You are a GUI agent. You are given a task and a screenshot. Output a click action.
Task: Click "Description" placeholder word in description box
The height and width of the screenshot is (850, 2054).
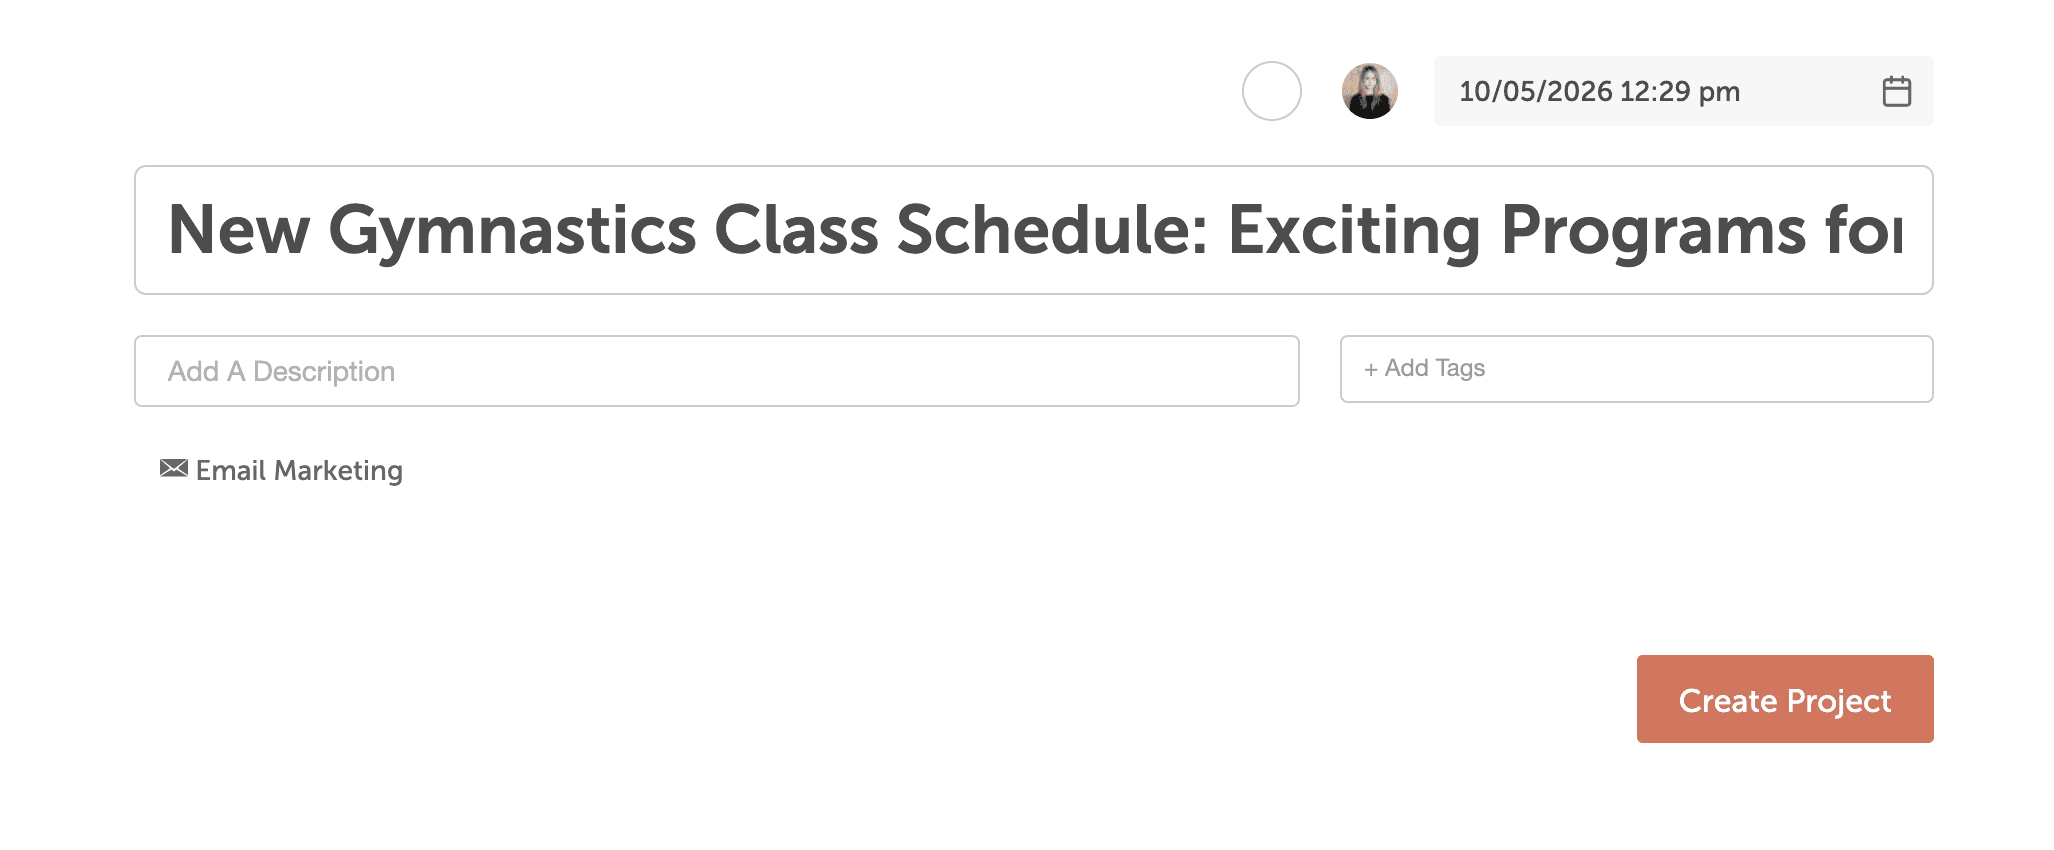324,371
